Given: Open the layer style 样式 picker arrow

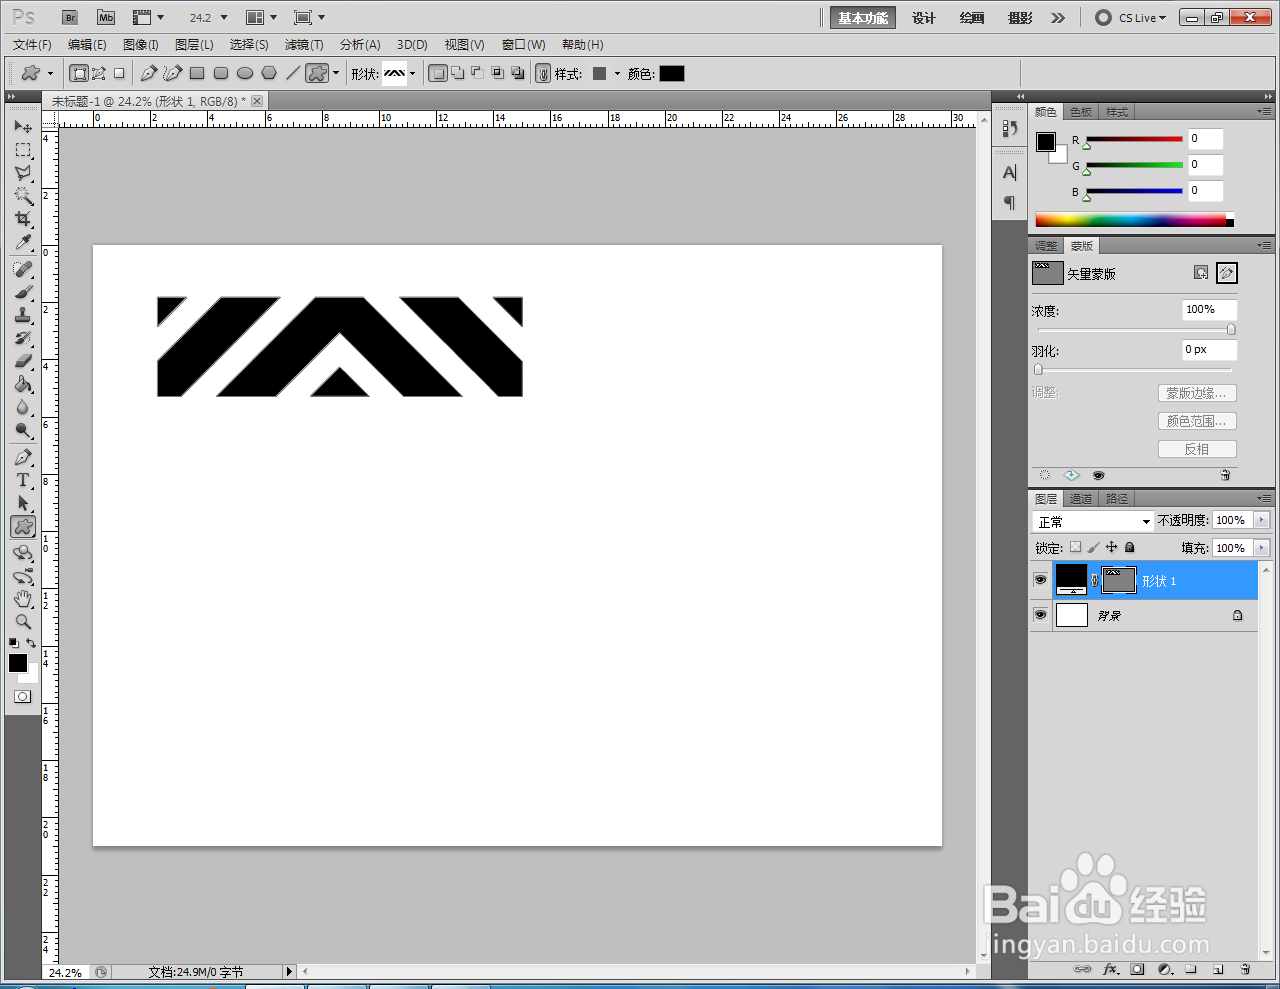Looking at the screenshot, I should coord(617,73).
